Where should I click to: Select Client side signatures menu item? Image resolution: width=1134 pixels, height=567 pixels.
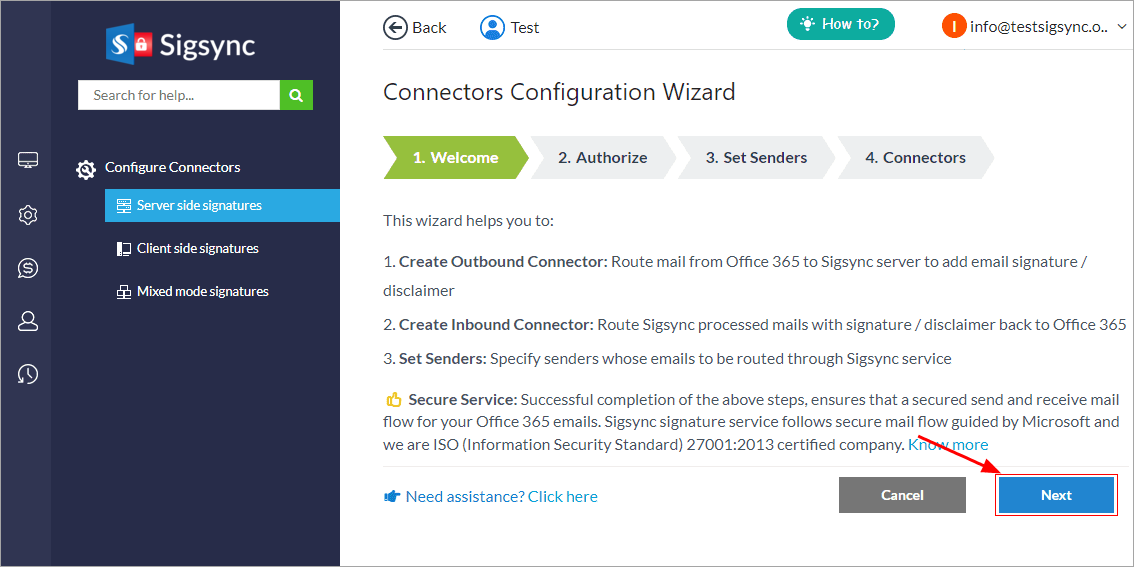[197, 249]
